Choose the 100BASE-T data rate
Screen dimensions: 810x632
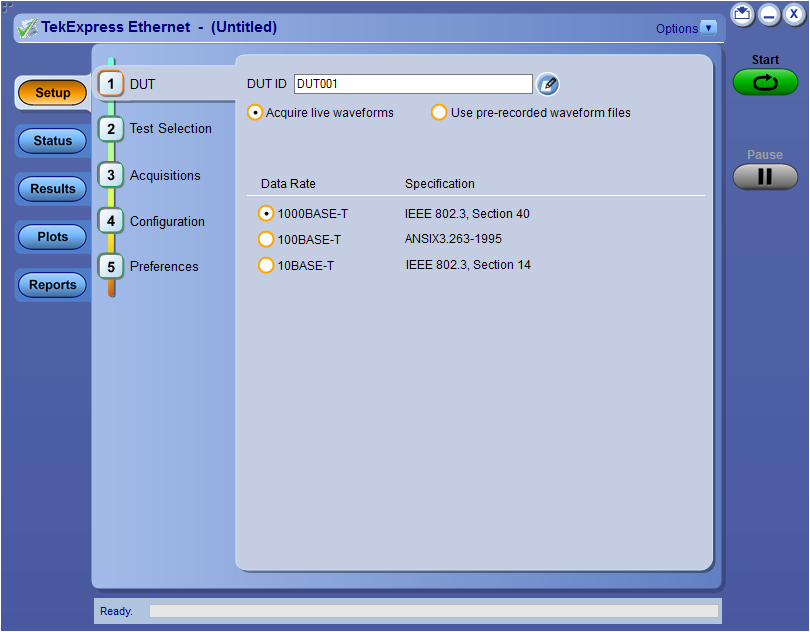pos(265,239)
